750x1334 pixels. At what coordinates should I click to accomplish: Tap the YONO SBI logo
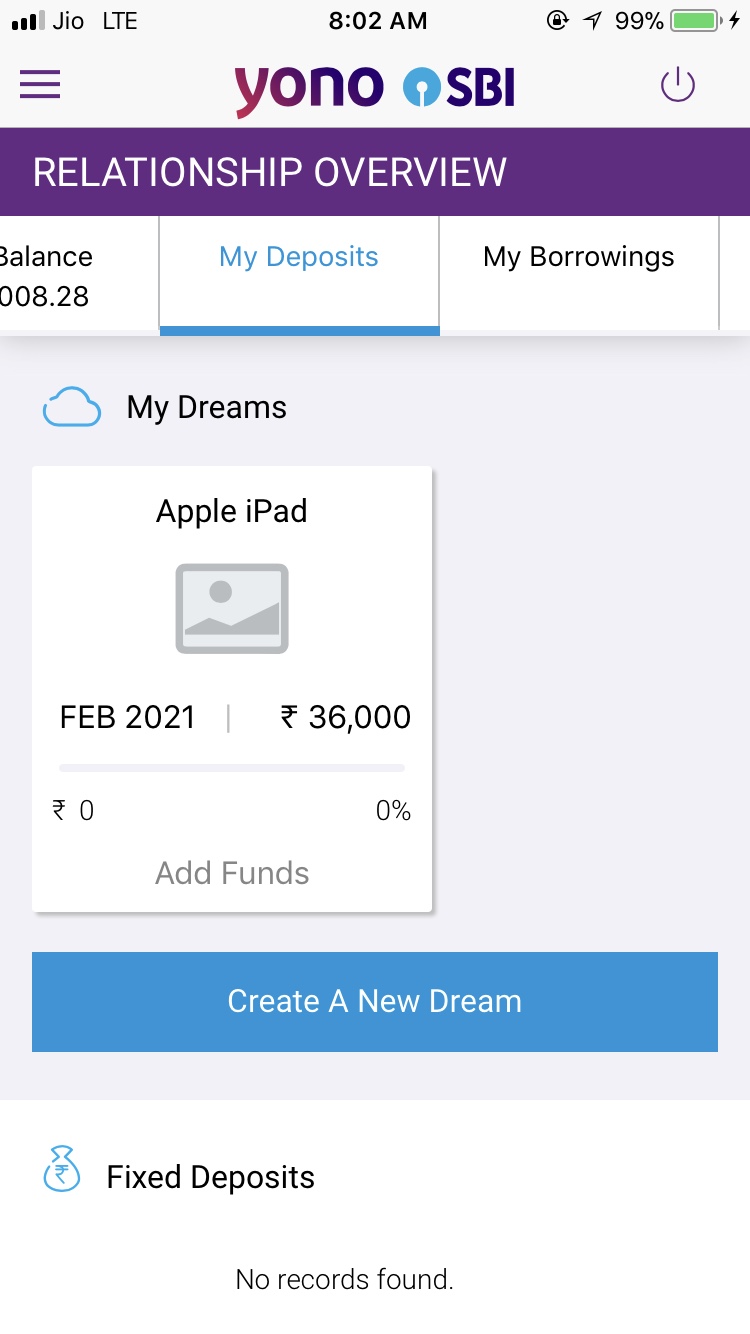pos(374,88)
